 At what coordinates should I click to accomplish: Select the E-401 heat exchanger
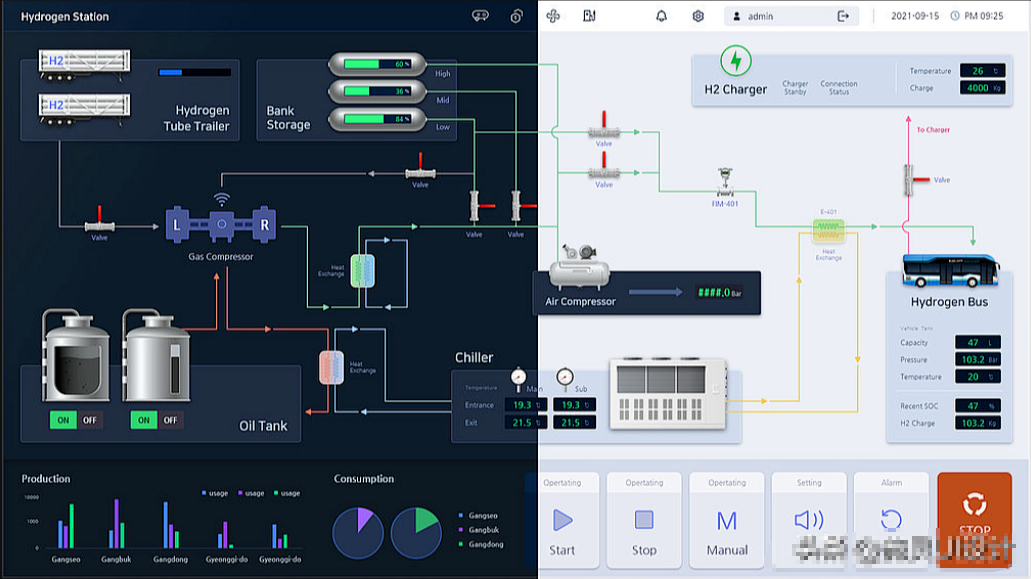point(828,230)
